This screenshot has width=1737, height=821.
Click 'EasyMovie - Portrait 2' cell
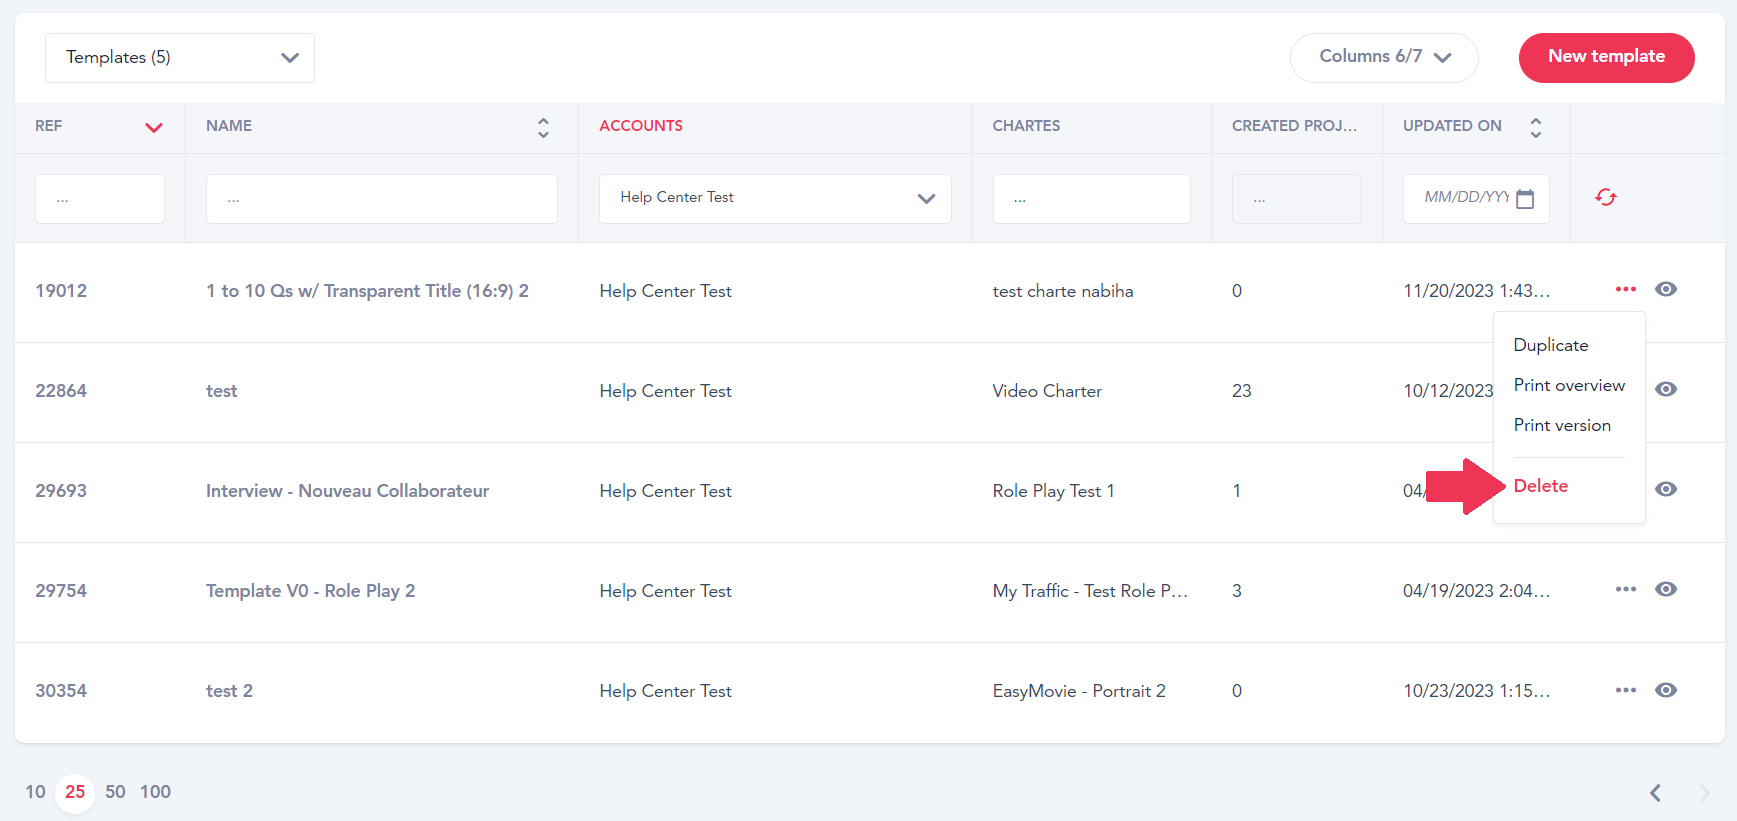(1079, 691)
